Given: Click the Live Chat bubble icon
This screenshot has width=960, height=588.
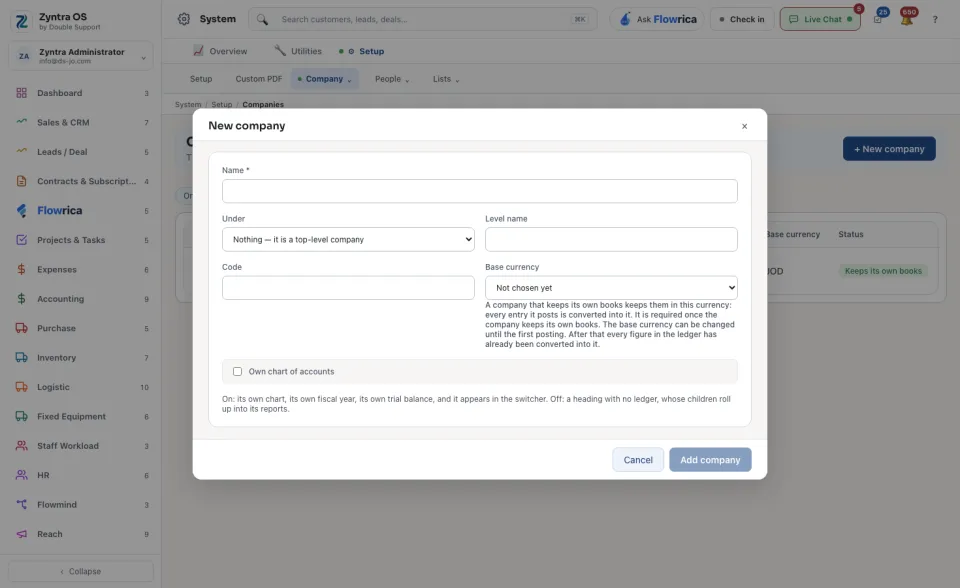Looking at the screenshot, I should (793, 20).
